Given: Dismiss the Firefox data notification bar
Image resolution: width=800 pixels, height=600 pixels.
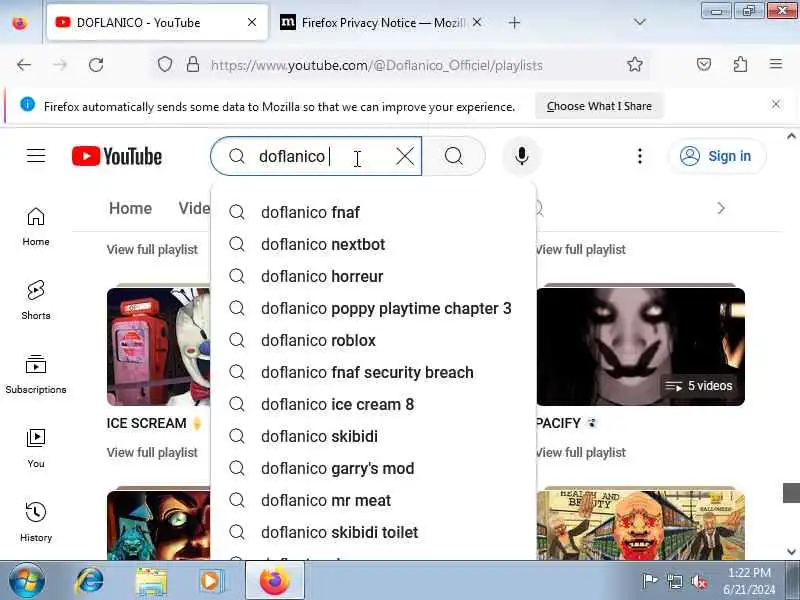Looking at the screenshot, I should [776, 105].
